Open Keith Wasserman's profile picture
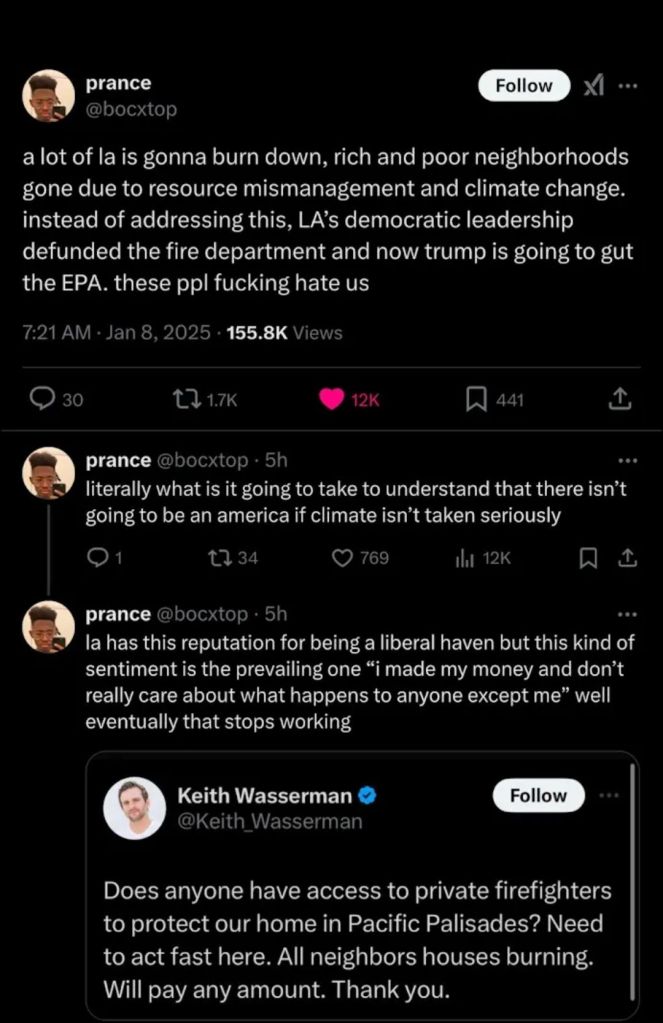 click(134, 807)
